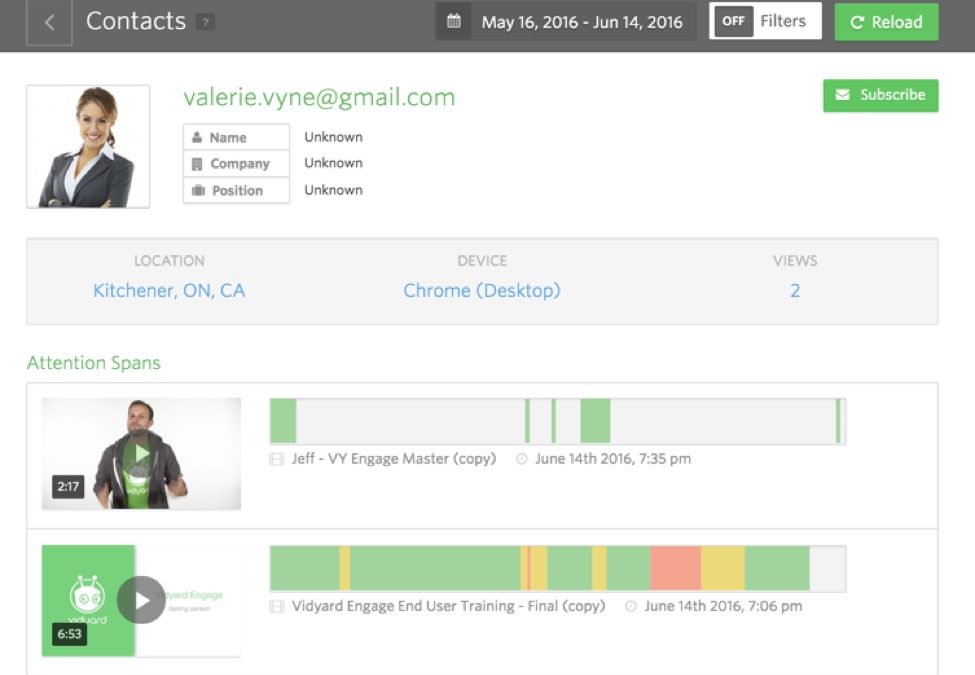
Task: Click the Contacts page title
Action: point(136,21)
